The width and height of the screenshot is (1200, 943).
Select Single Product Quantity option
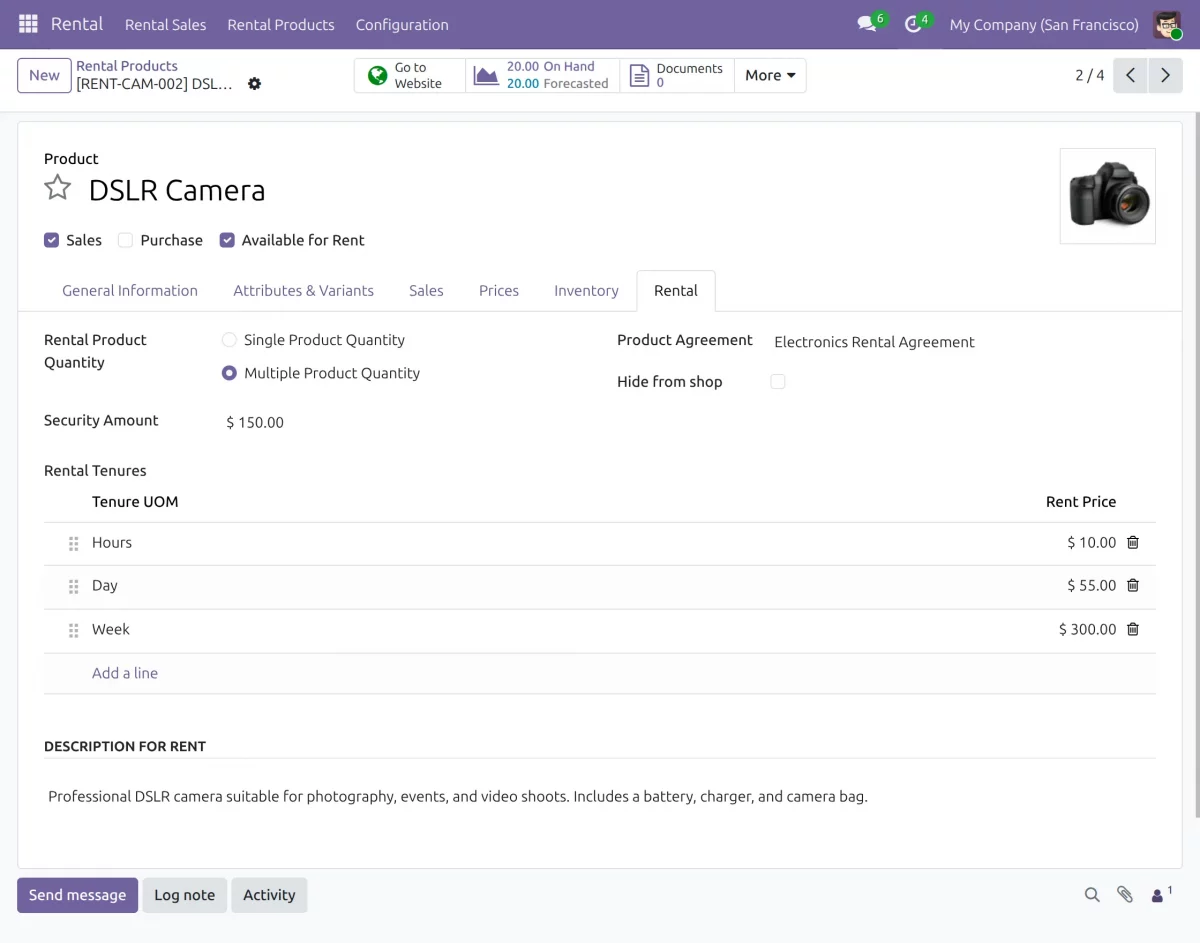tap(229, 340)
